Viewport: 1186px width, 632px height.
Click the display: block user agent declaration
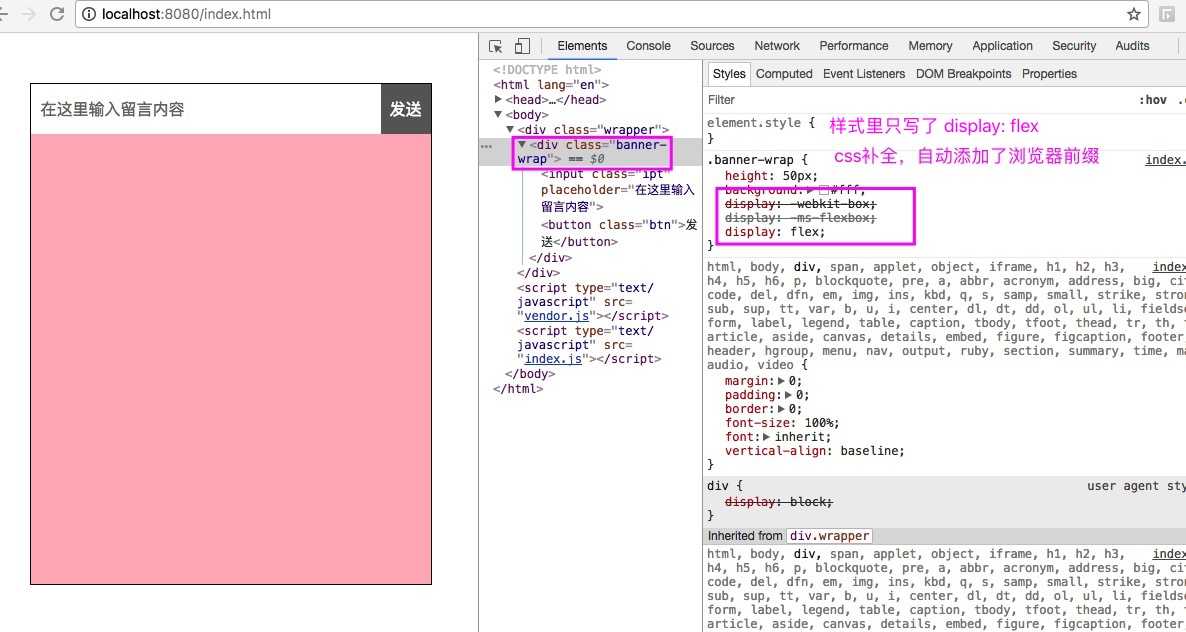(779, 502)
